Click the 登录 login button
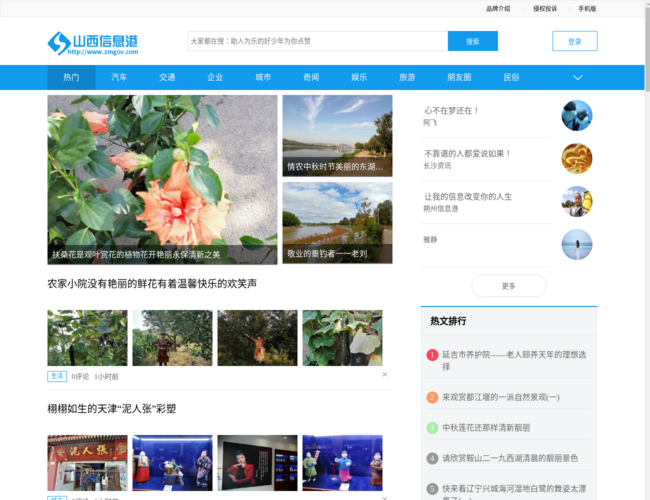The height and width of the screenshot is (500, 650). pos(575,41)
